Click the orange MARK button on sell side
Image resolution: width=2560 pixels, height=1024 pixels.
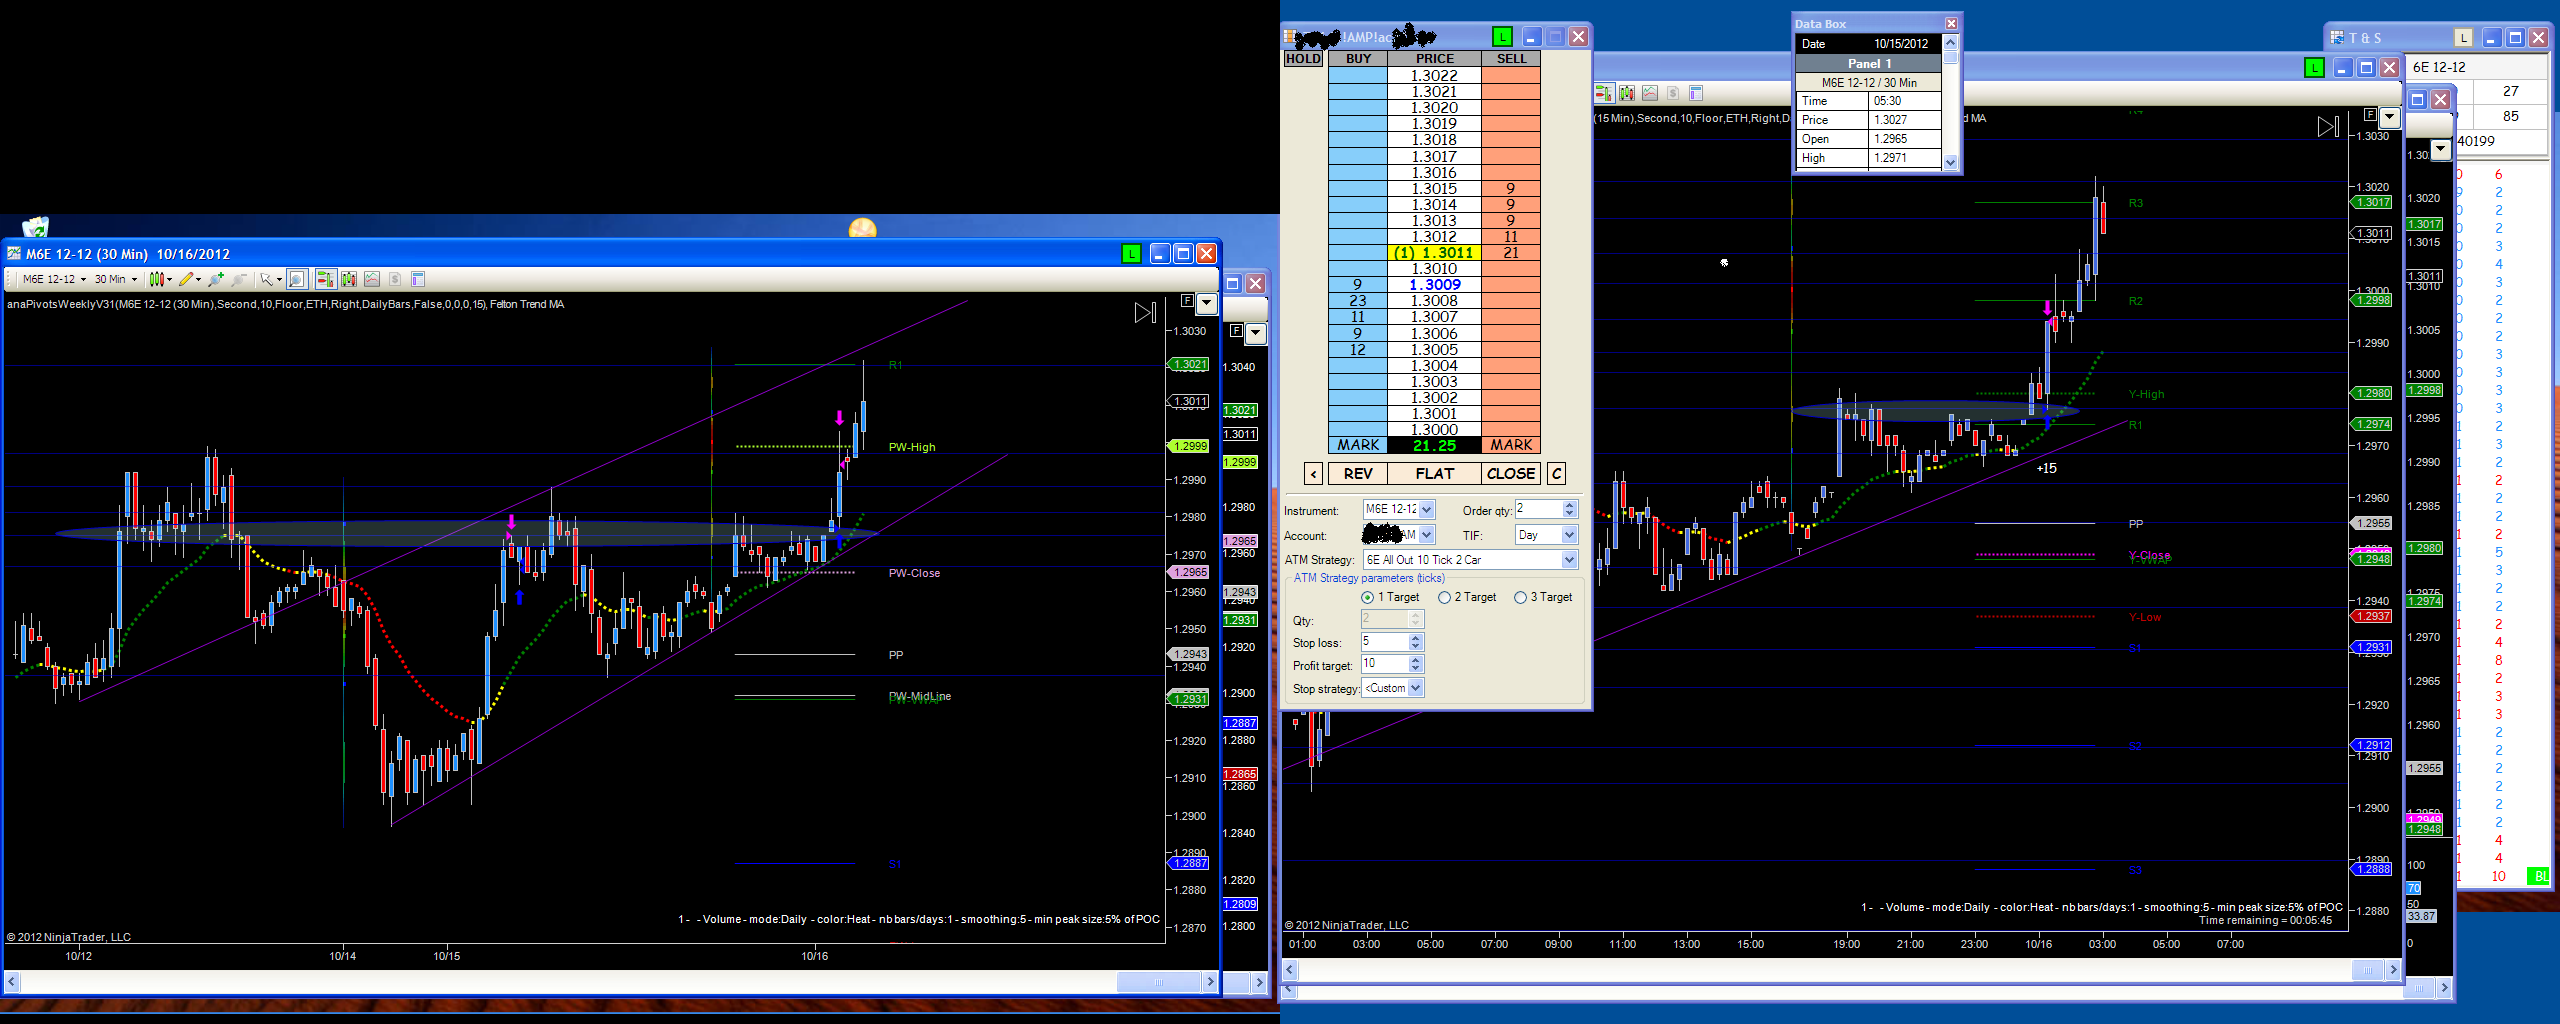1511,446
